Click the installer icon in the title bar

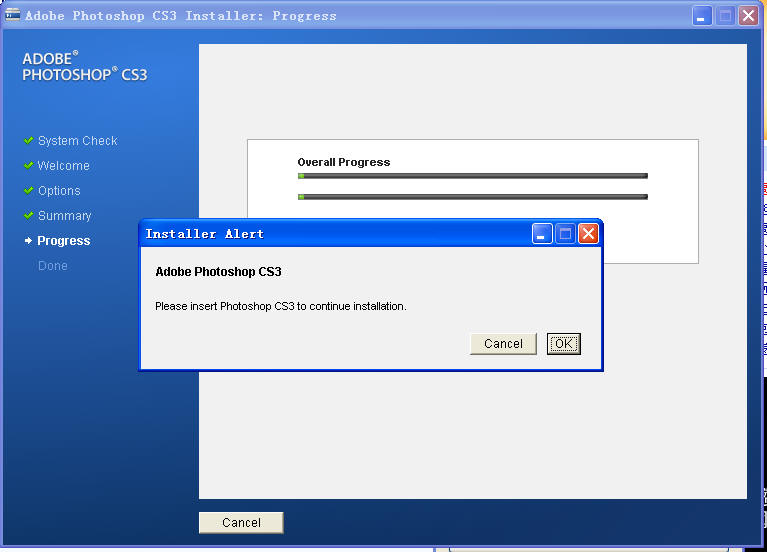[12, 15]
